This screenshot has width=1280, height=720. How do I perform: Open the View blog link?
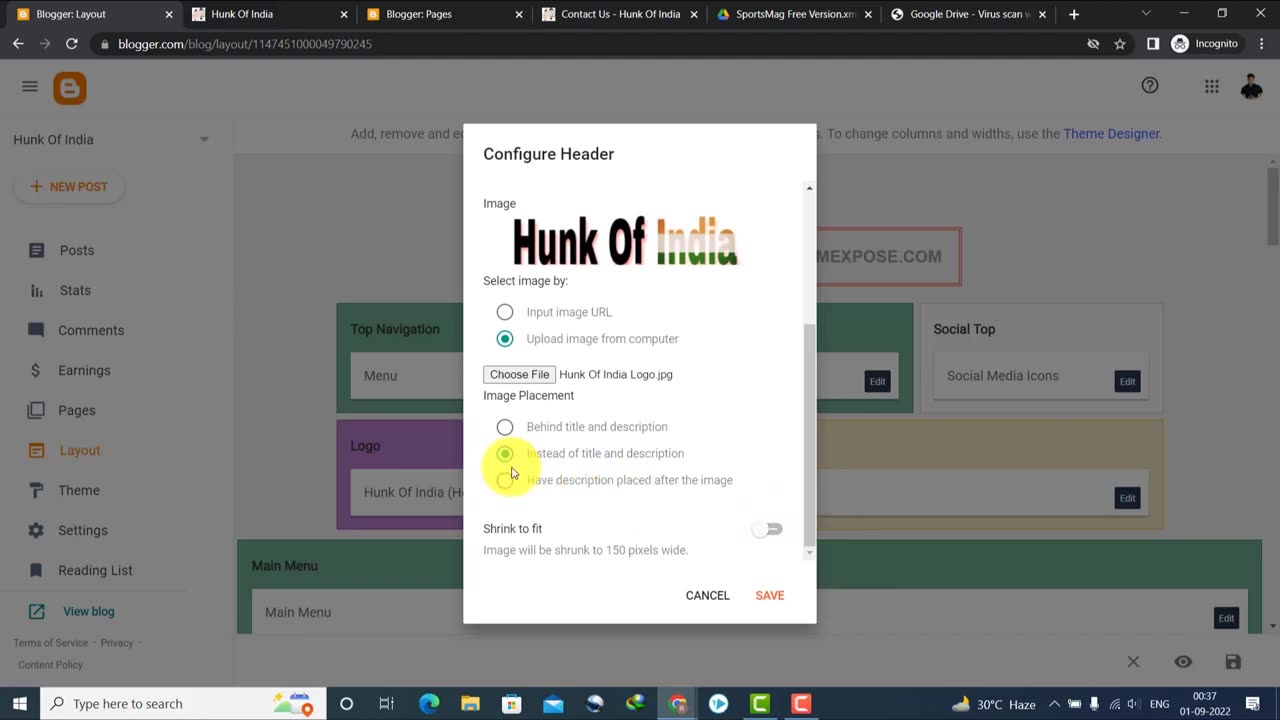[x=89, y=611]
